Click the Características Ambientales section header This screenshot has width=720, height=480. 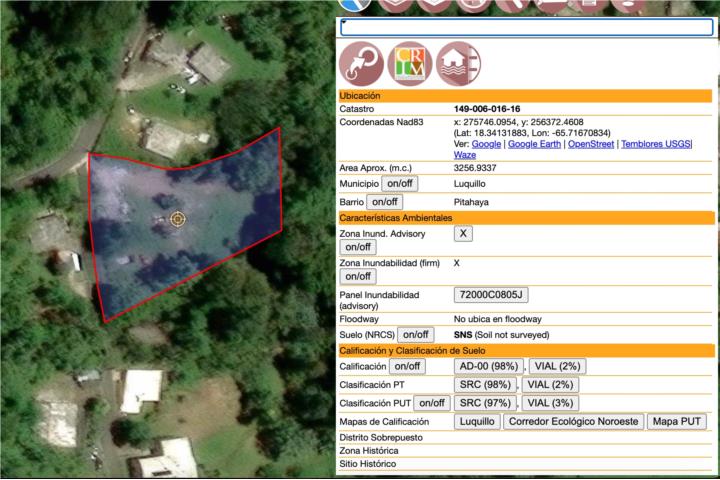pyautogui.click(x=527, y=218)
